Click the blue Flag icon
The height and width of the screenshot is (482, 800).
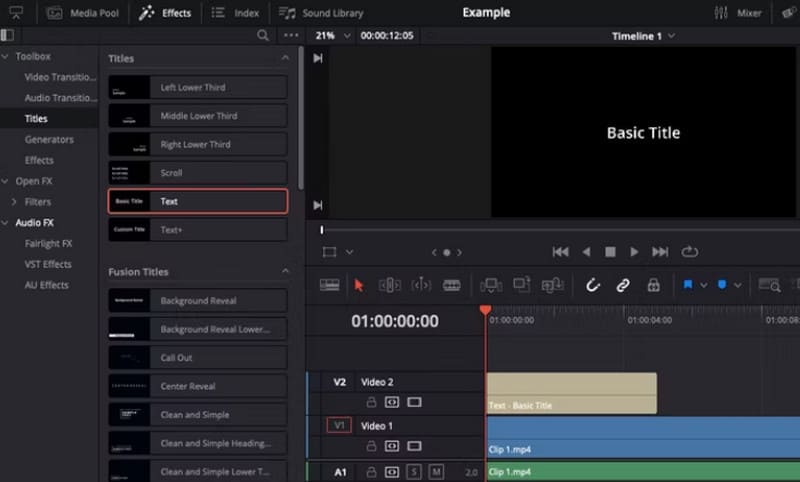click(688, 285)
